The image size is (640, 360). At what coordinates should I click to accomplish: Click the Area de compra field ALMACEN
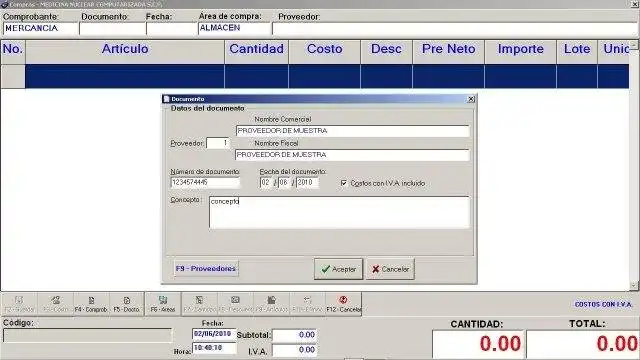pos(234,29)
